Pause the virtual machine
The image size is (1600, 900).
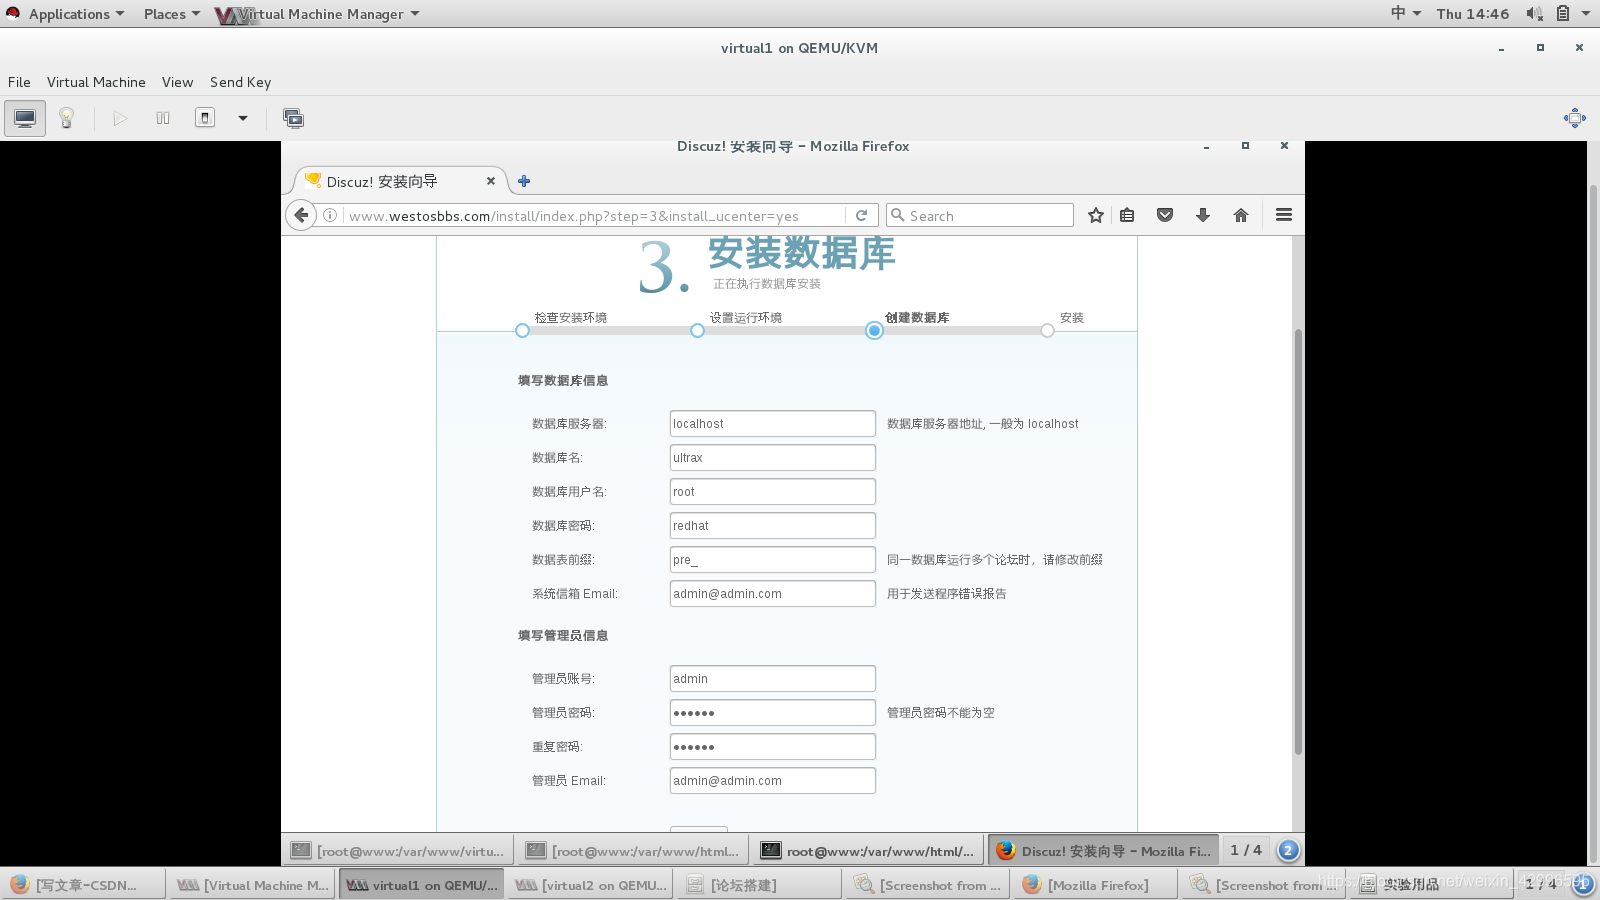(163, 118)
